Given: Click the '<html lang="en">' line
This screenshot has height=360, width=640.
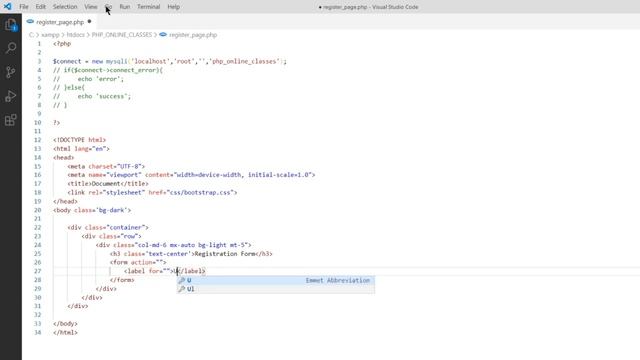Looking at the screenshot, I should click(81, 149).
